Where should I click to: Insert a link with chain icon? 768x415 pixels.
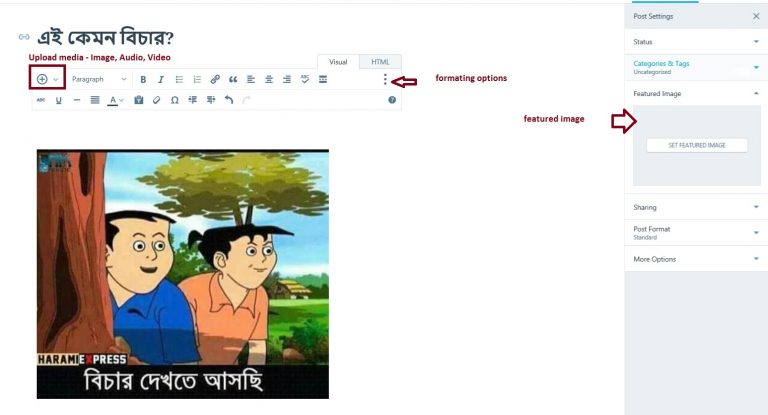pyautogui.click(x=215, y=79)
